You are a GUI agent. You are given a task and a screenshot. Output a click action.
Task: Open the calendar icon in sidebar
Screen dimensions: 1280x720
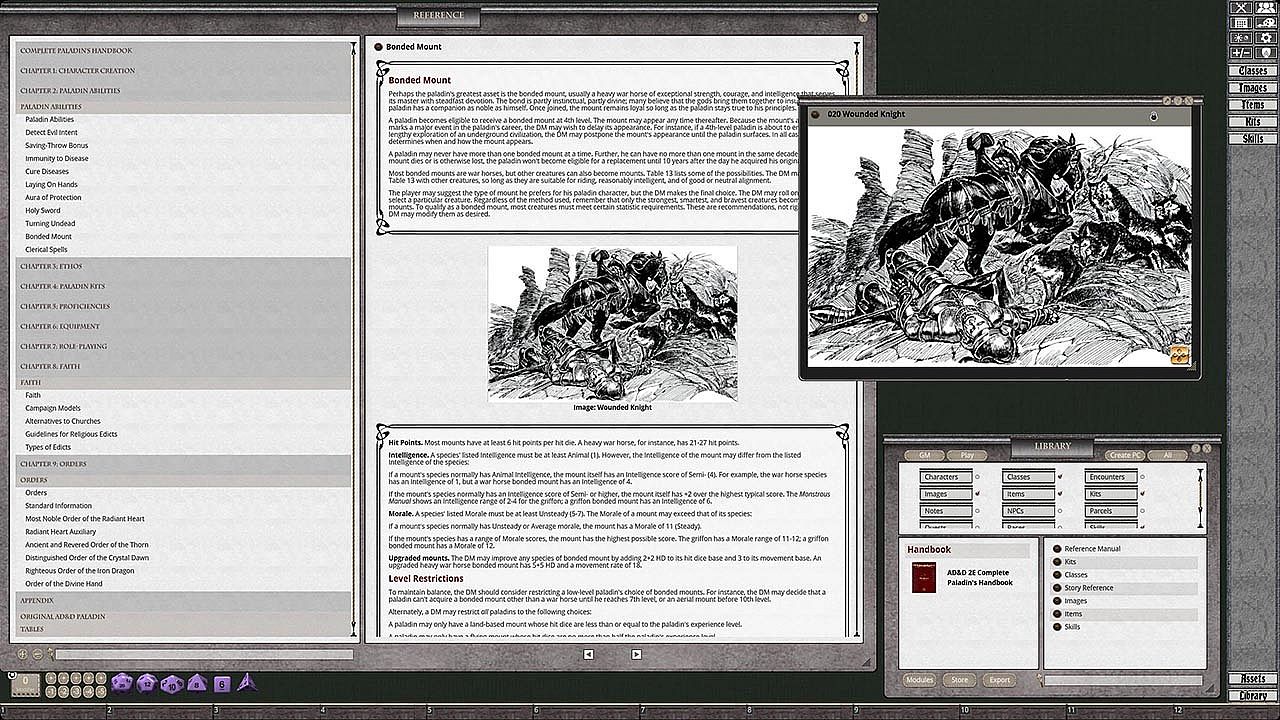pos(1240,22)
